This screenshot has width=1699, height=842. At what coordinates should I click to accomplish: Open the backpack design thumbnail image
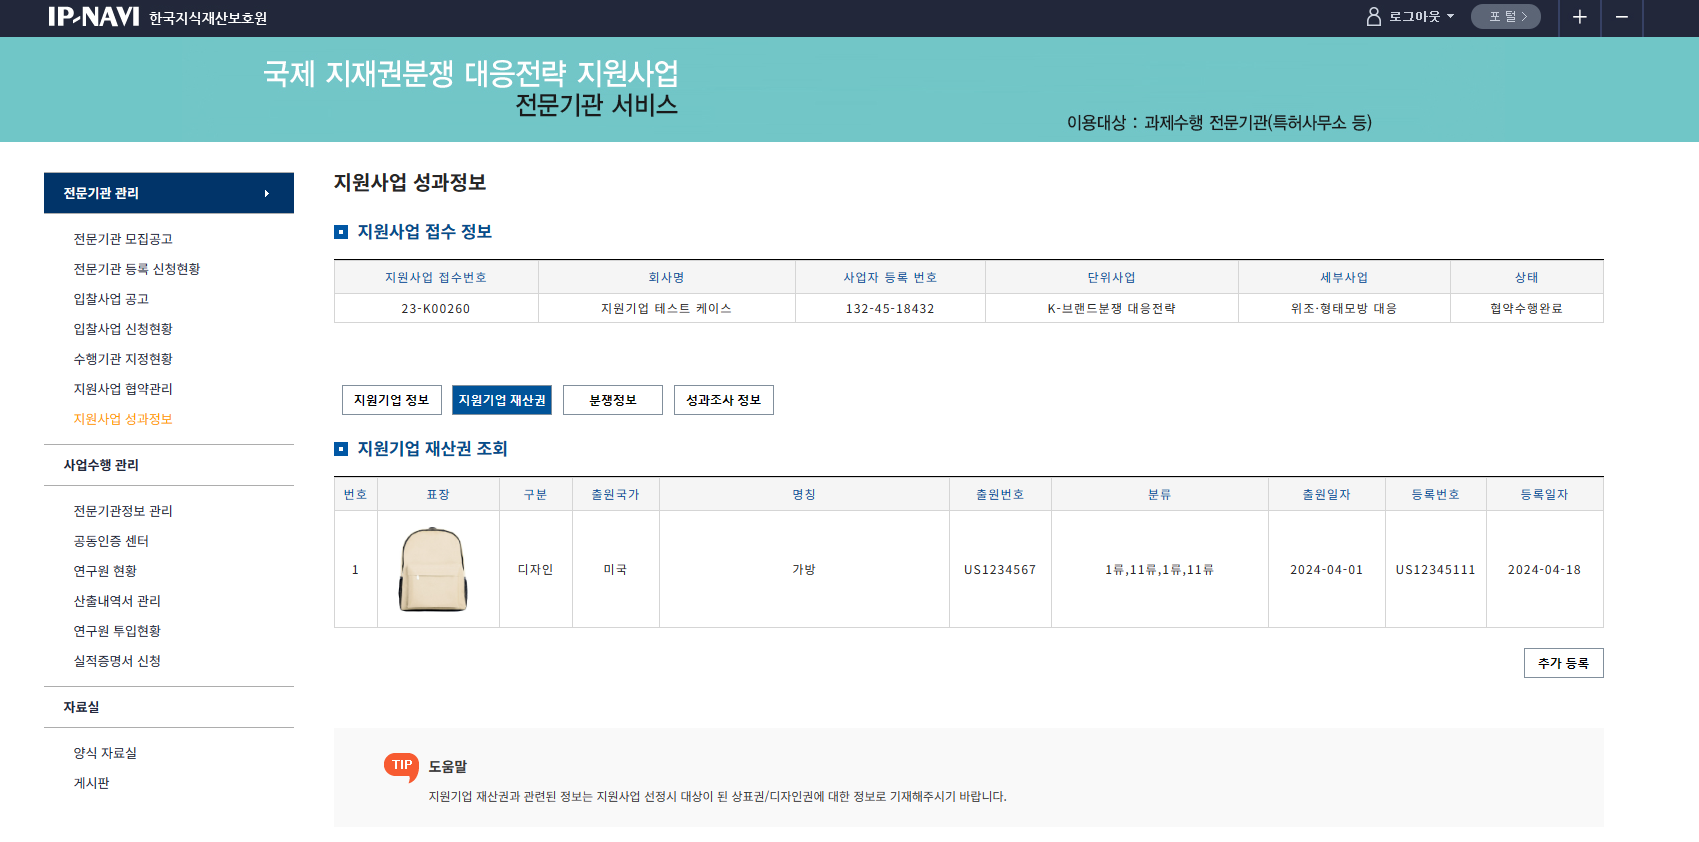(434, 569)
